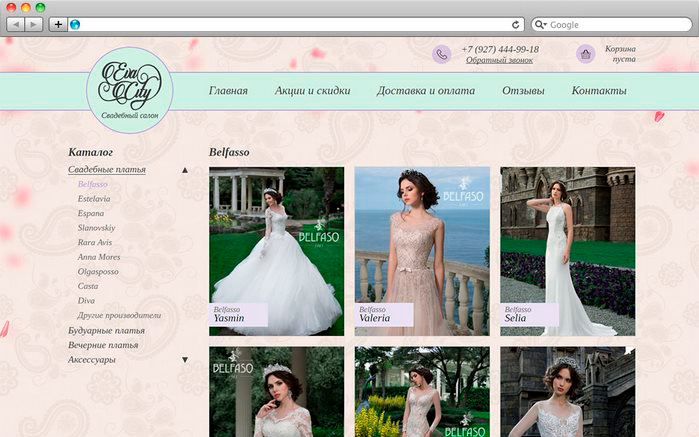Click the Belfasso Yasmin label
Viewport: 699px width, 437px height.
click(238, 315)
